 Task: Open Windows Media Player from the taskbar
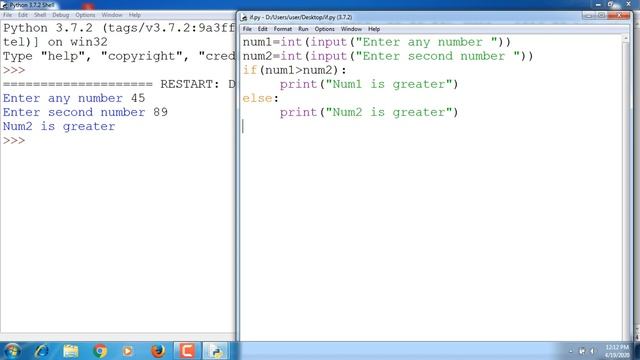click(x=128, y=351)
